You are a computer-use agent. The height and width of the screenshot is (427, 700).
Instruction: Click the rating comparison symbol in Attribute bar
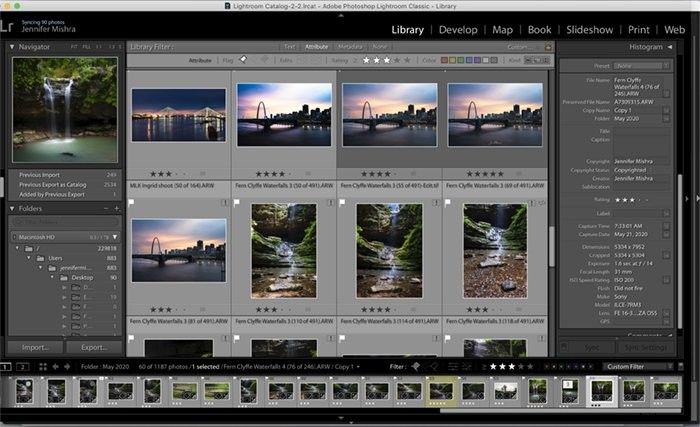355,60
